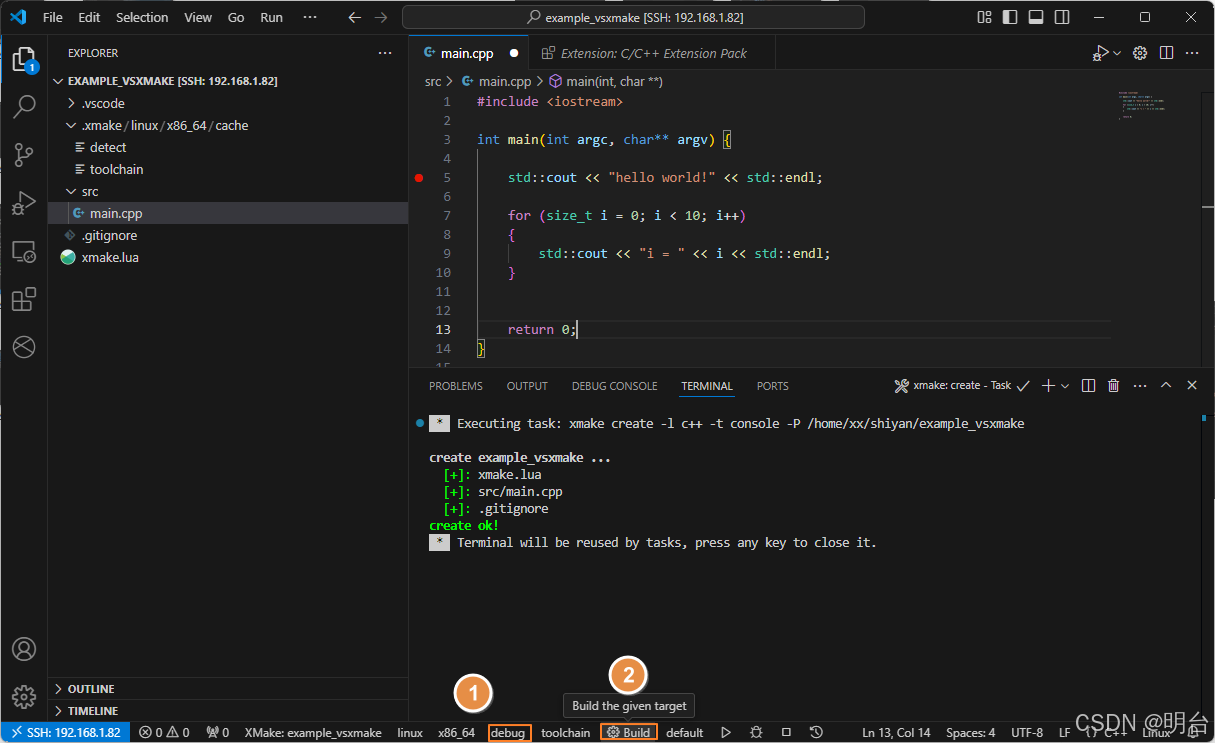Image resolution: width=1215 pixels, height=743 pixels.
Task: Open the Run and Debug view
Action: (x=24, y=203)
